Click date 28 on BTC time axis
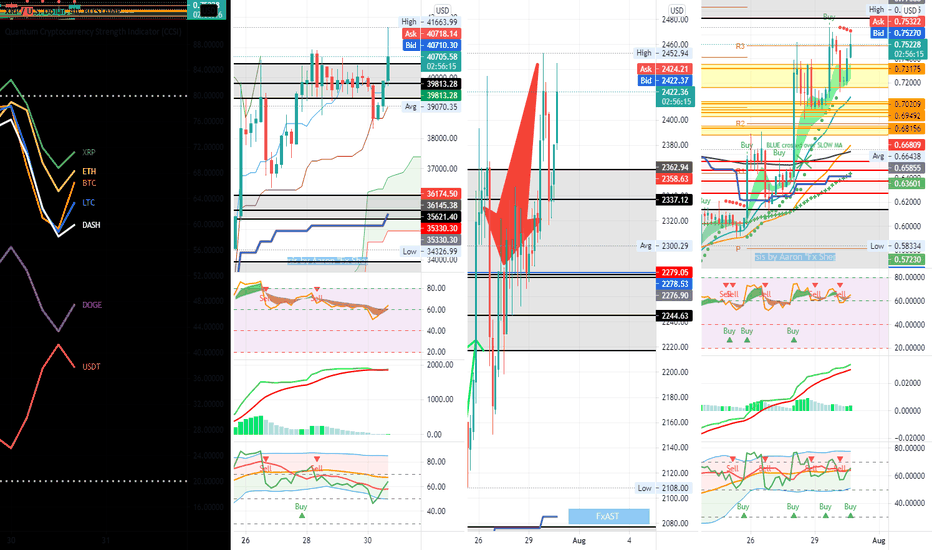 [x=306, y=540]
